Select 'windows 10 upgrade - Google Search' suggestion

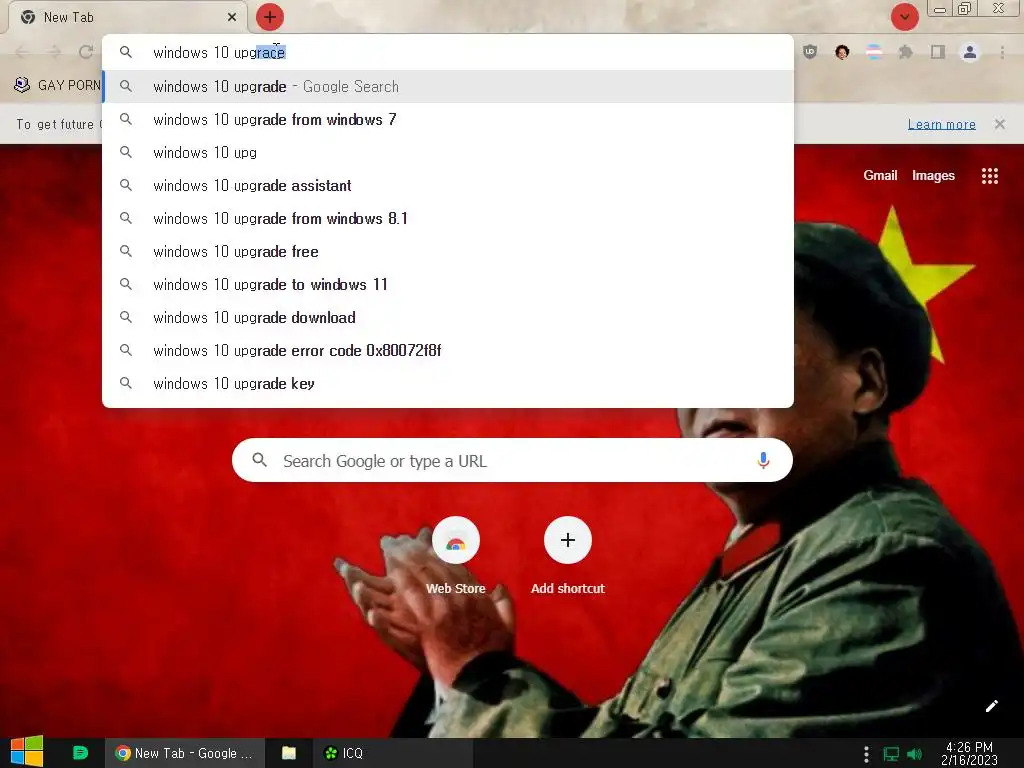(x=447, y=86)
